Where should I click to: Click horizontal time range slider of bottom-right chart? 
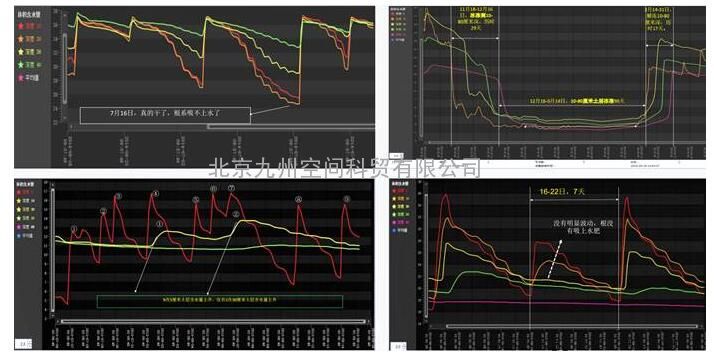pos(572,326)
